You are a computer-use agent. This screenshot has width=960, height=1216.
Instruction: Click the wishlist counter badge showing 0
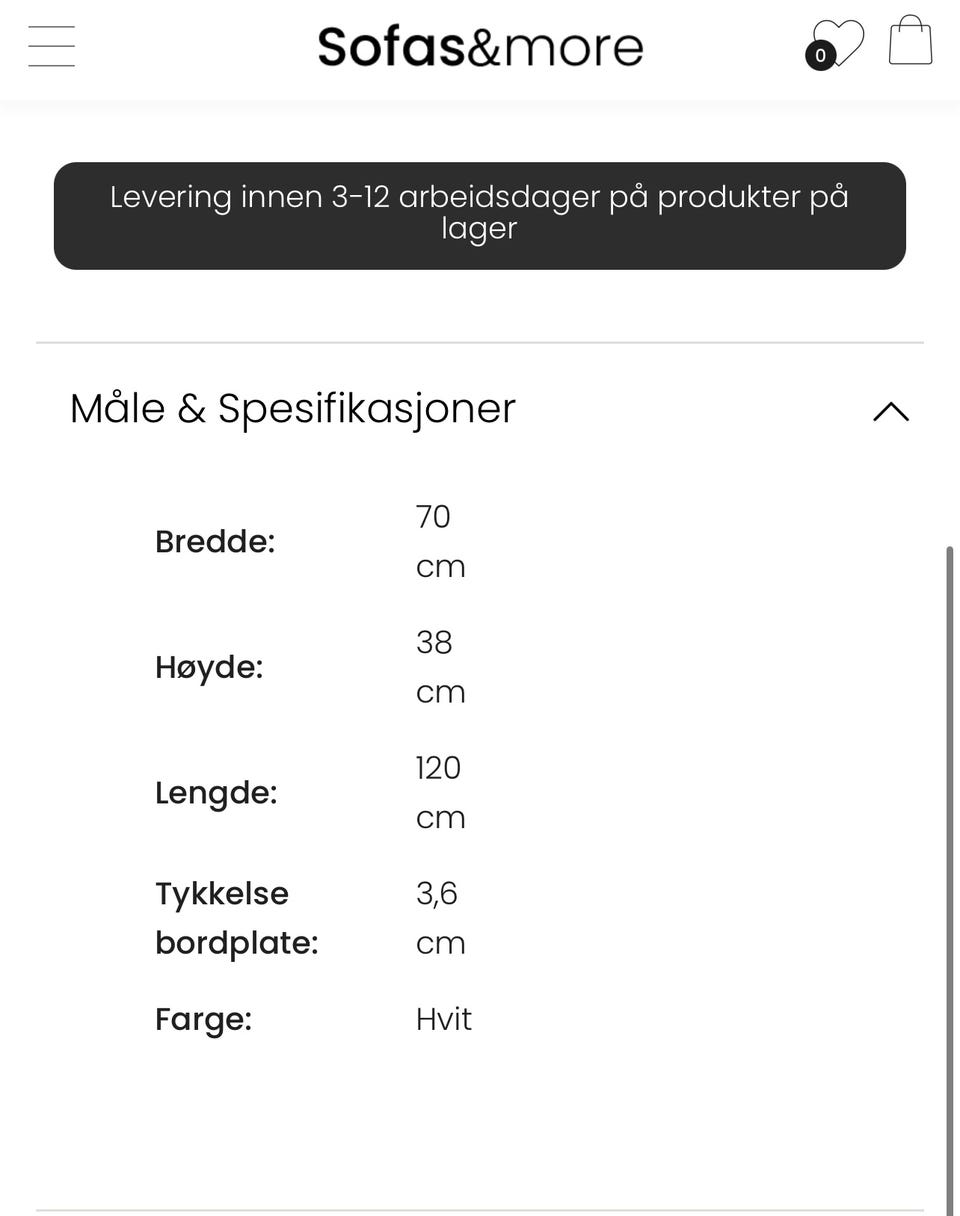[x=820, y=56]
